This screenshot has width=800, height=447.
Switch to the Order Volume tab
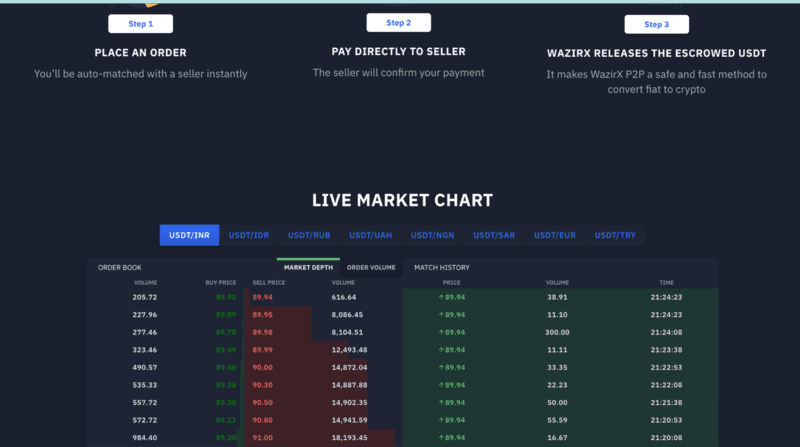click(371, 267)
